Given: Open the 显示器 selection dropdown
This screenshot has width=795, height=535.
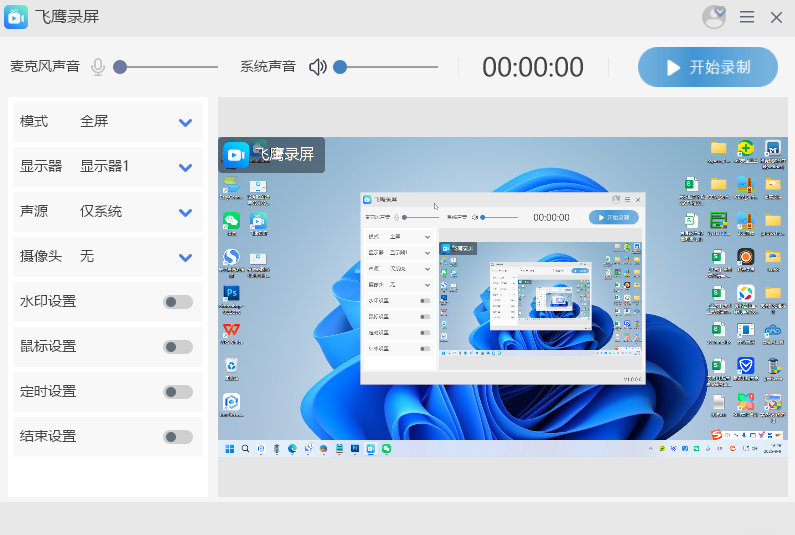Looking at the screenshot, I should click(185, 167).
